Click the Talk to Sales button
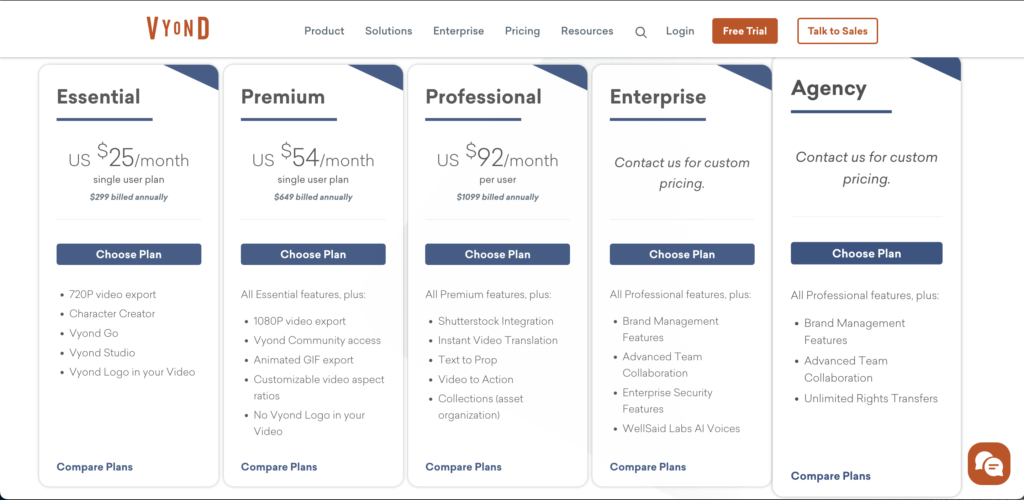The width and height of the screenshot is (1024, 500). [x=837, y=31]
